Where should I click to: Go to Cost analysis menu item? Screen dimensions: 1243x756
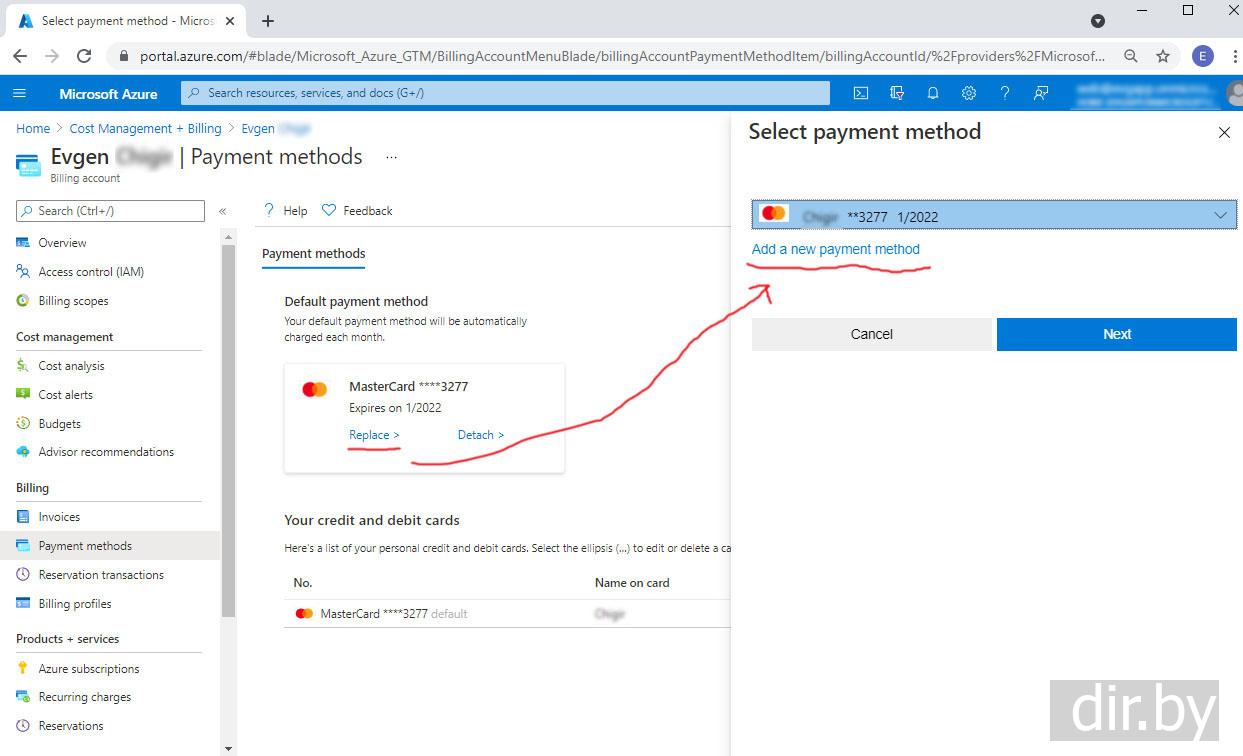pos(71,366)
